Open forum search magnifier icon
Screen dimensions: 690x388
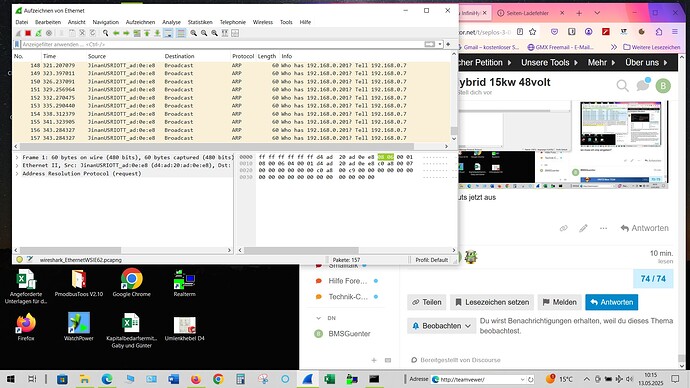point(622,85)
